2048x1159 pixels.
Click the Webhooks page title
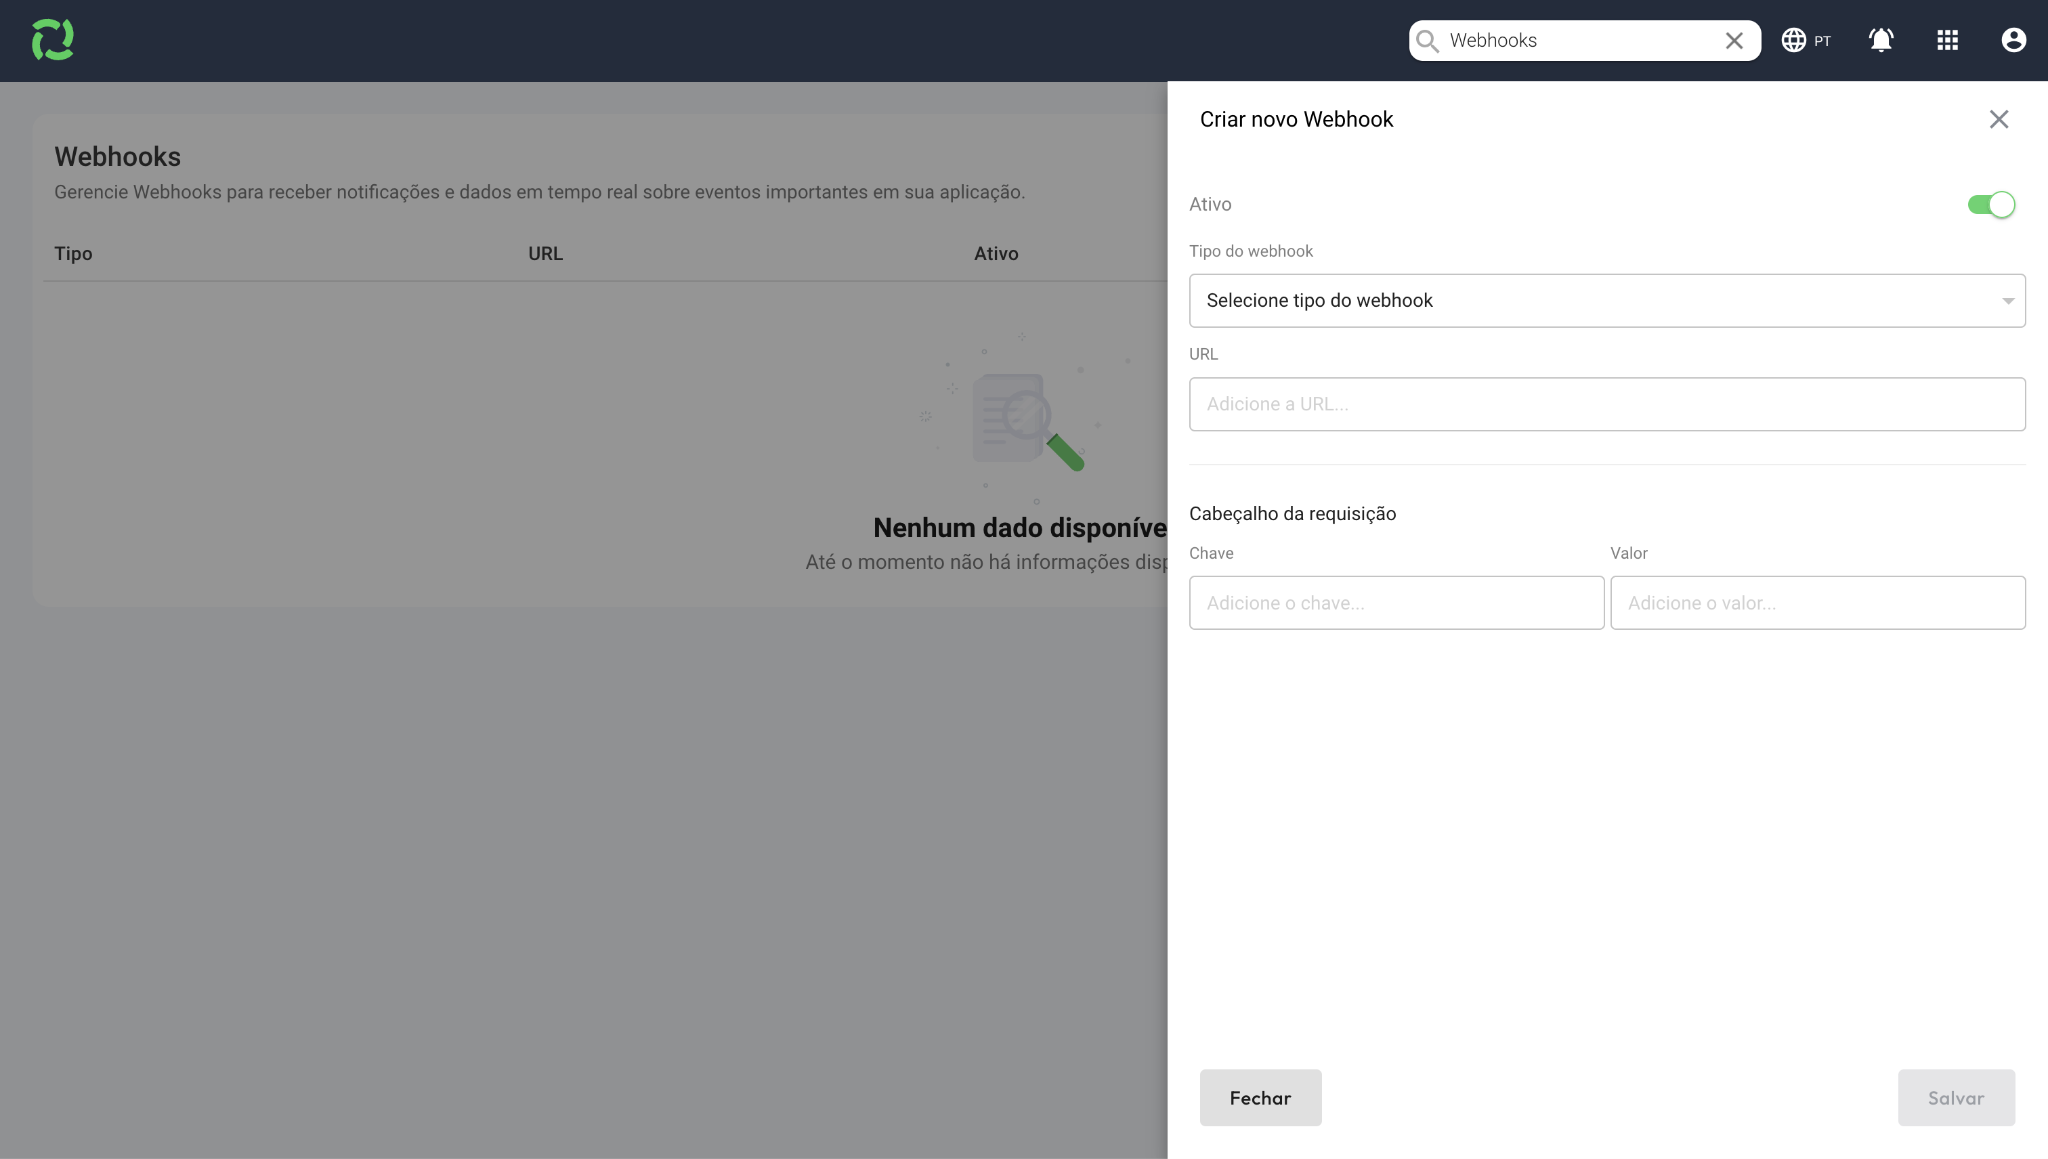pos(118,157)
